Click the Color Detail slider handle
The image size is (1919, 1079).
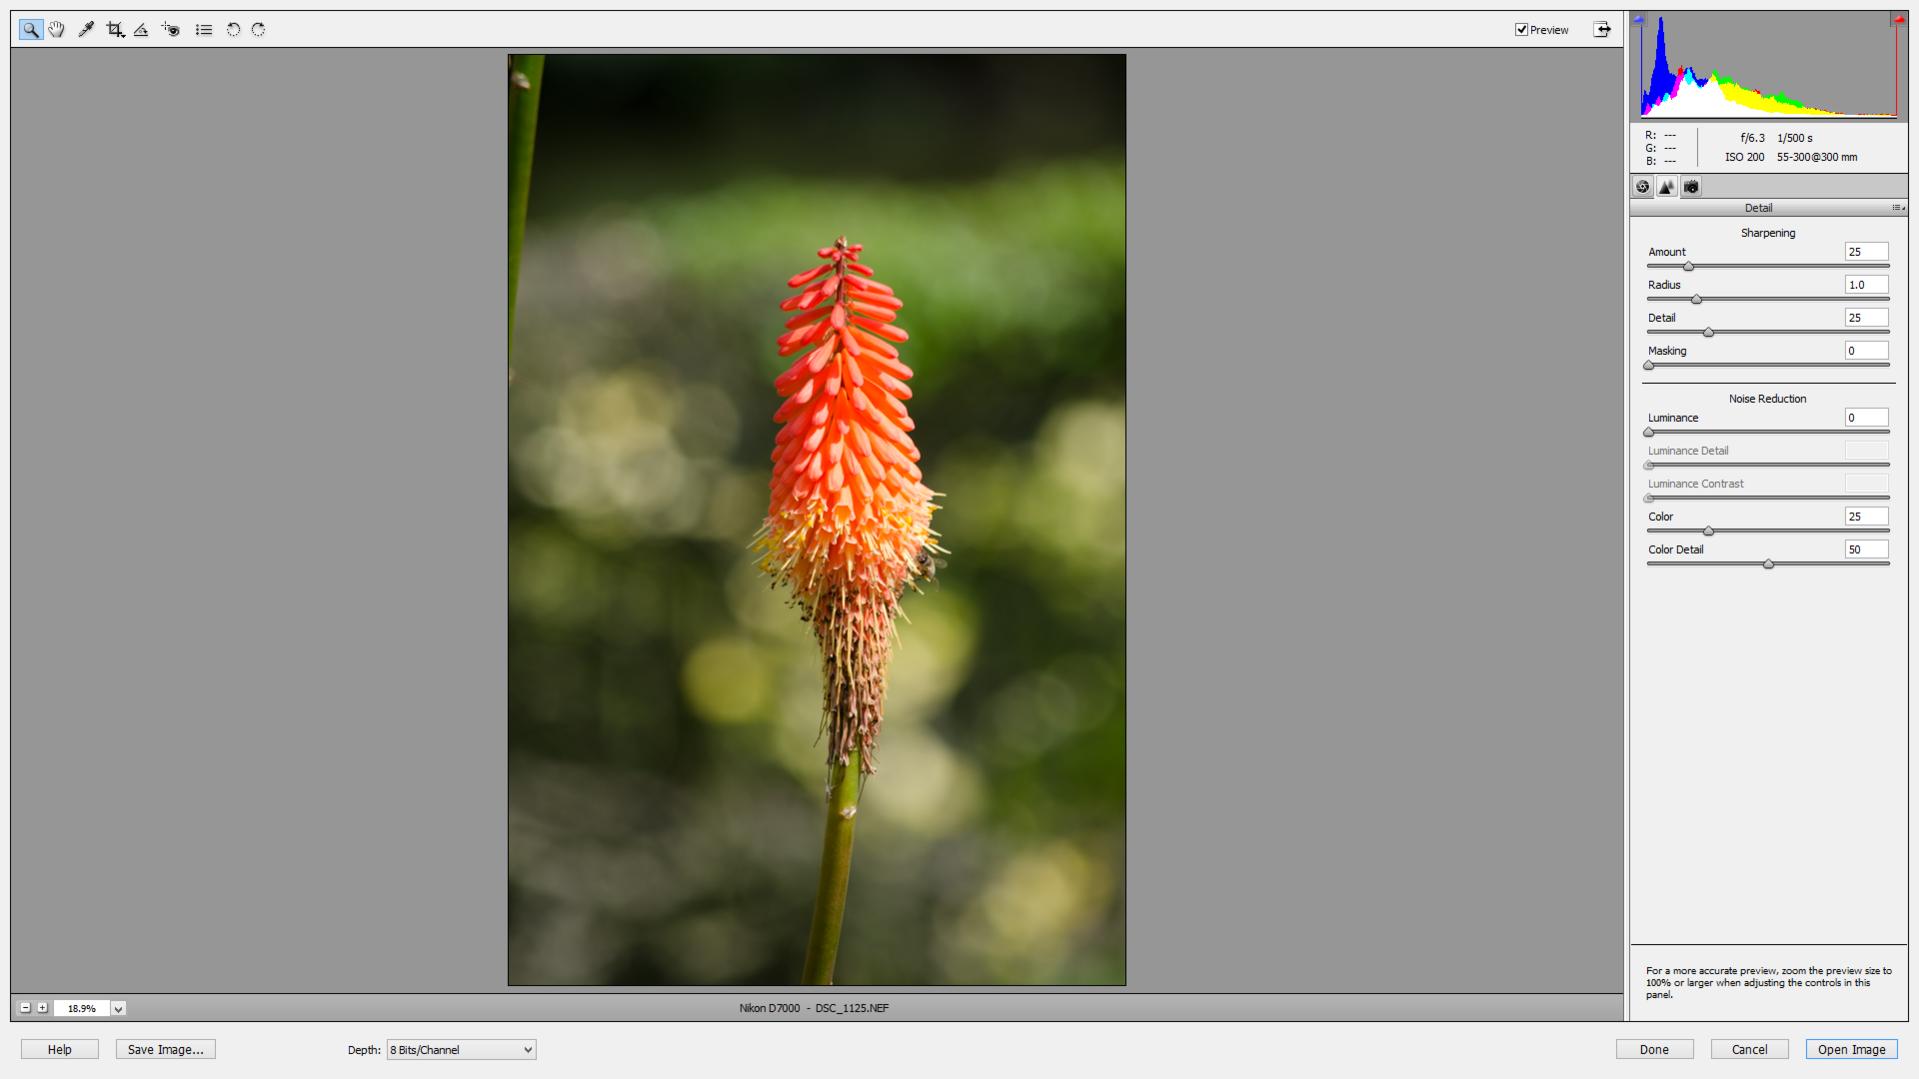pos(1768,565)
